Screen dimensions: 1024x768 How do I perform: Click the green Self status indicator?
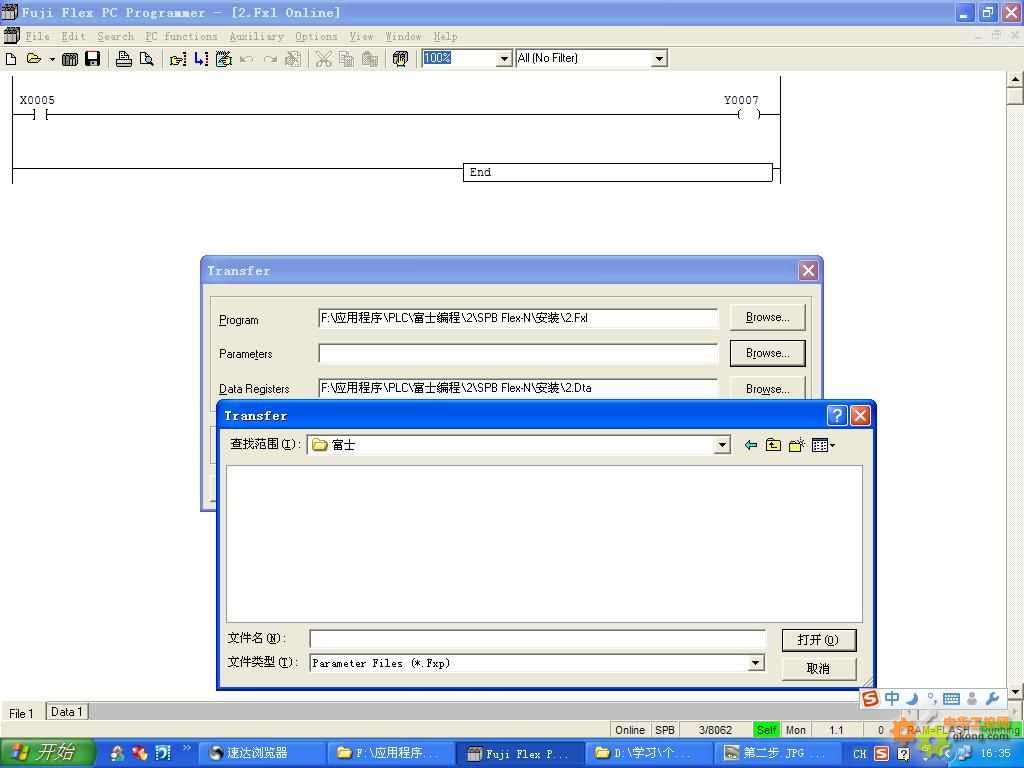767,730
